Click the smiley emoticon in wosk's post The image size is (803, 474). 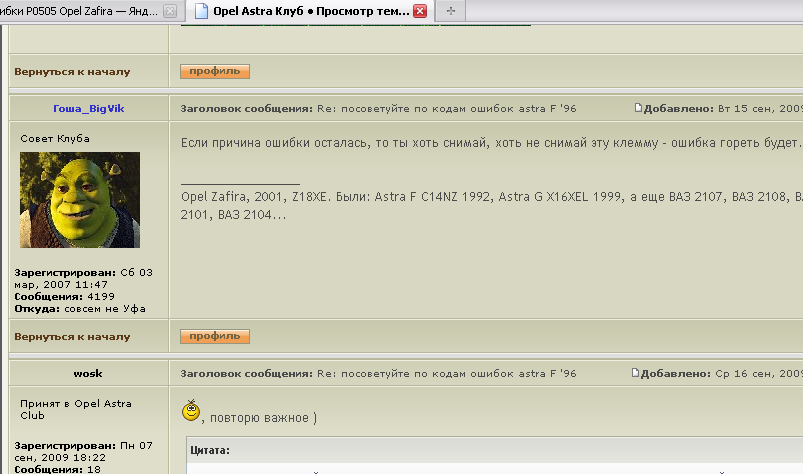click(191, 411)
